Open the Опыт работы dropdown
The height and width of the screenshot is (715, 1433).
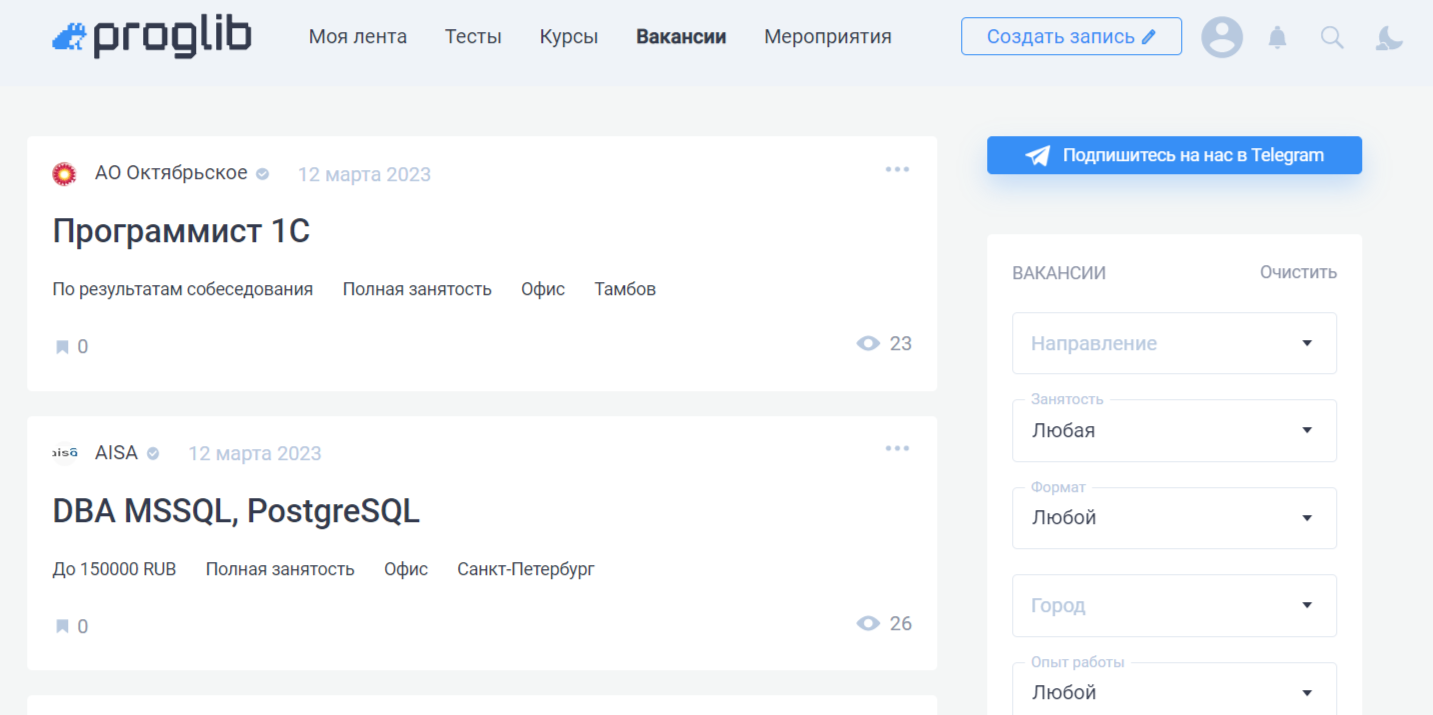[x=1173, y=691]
